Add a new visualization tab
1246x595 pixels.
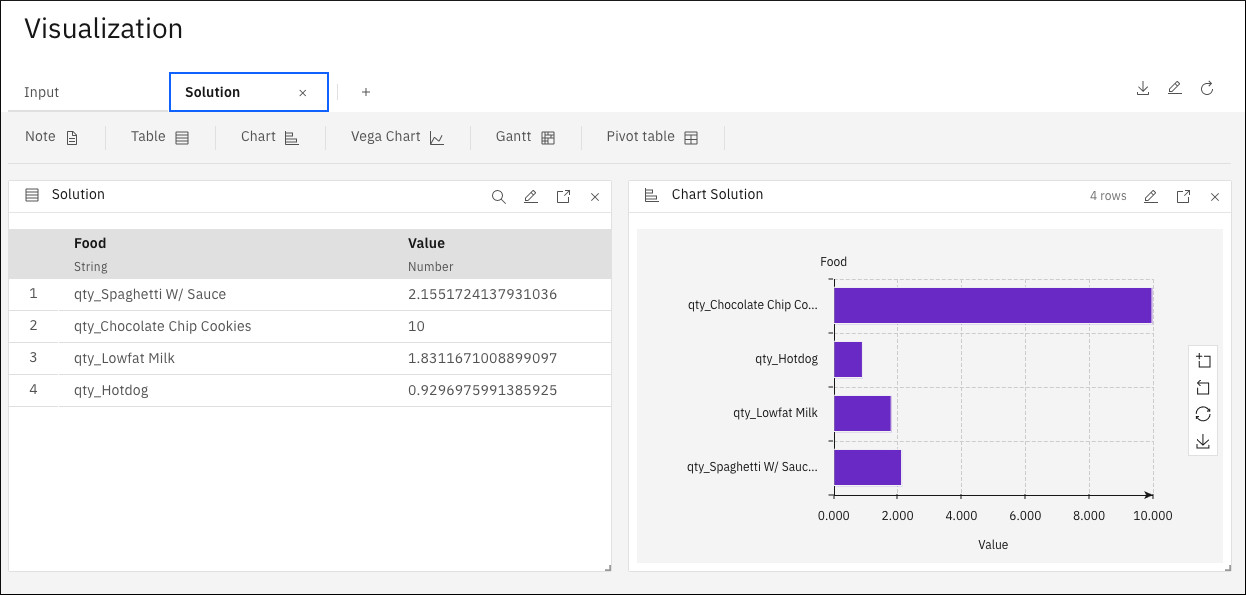pos(366,92)
